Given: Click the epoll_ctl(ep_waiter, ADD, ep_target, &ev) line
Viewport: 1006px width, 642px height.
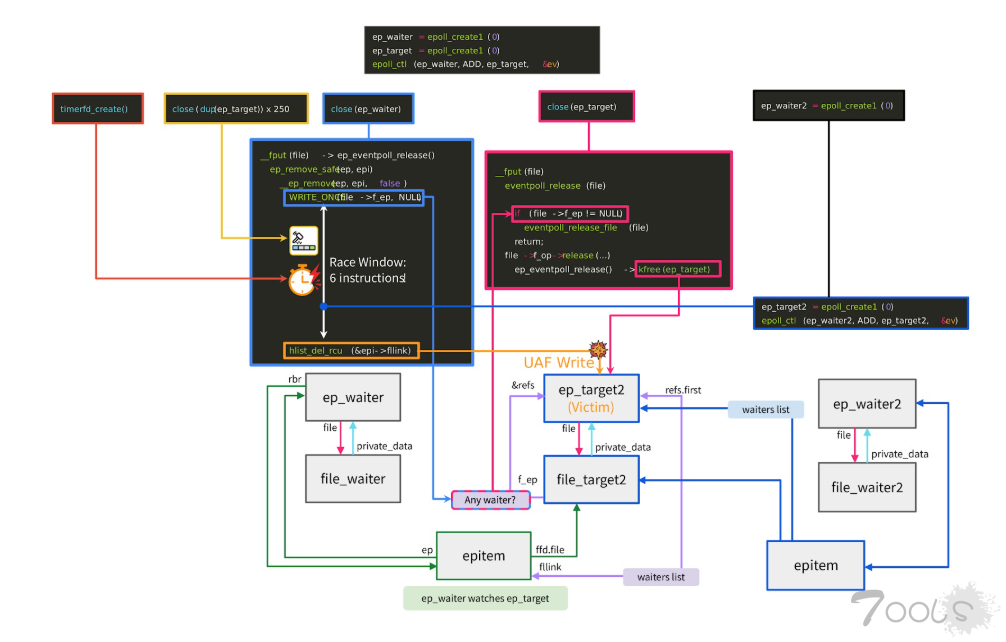Looking at the screenshot, I should pos(465,64).
